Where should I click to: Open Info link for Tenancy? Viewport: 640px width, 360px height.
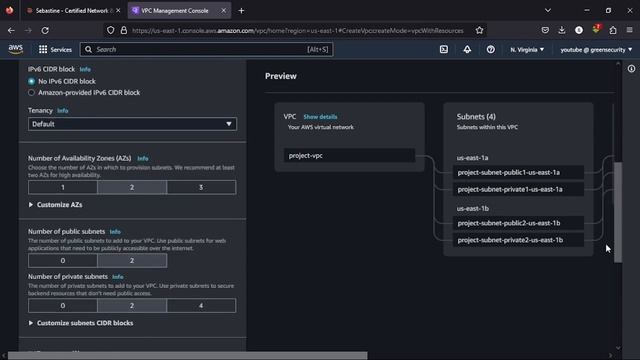[x=62, y=111]
